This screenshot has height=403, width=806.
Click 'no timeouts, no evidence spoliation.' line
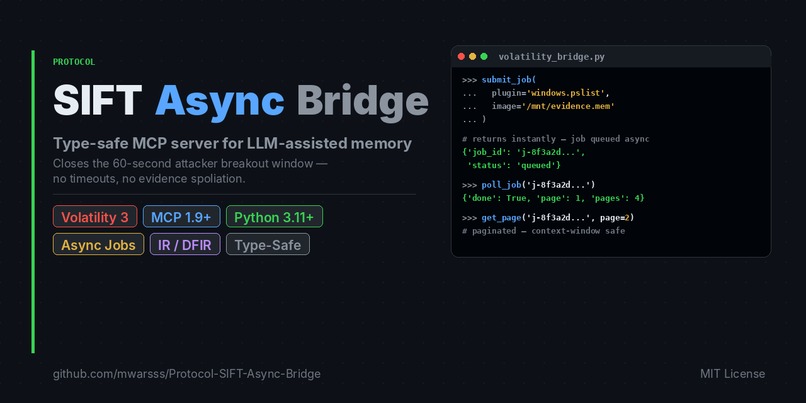coord(149,179)
